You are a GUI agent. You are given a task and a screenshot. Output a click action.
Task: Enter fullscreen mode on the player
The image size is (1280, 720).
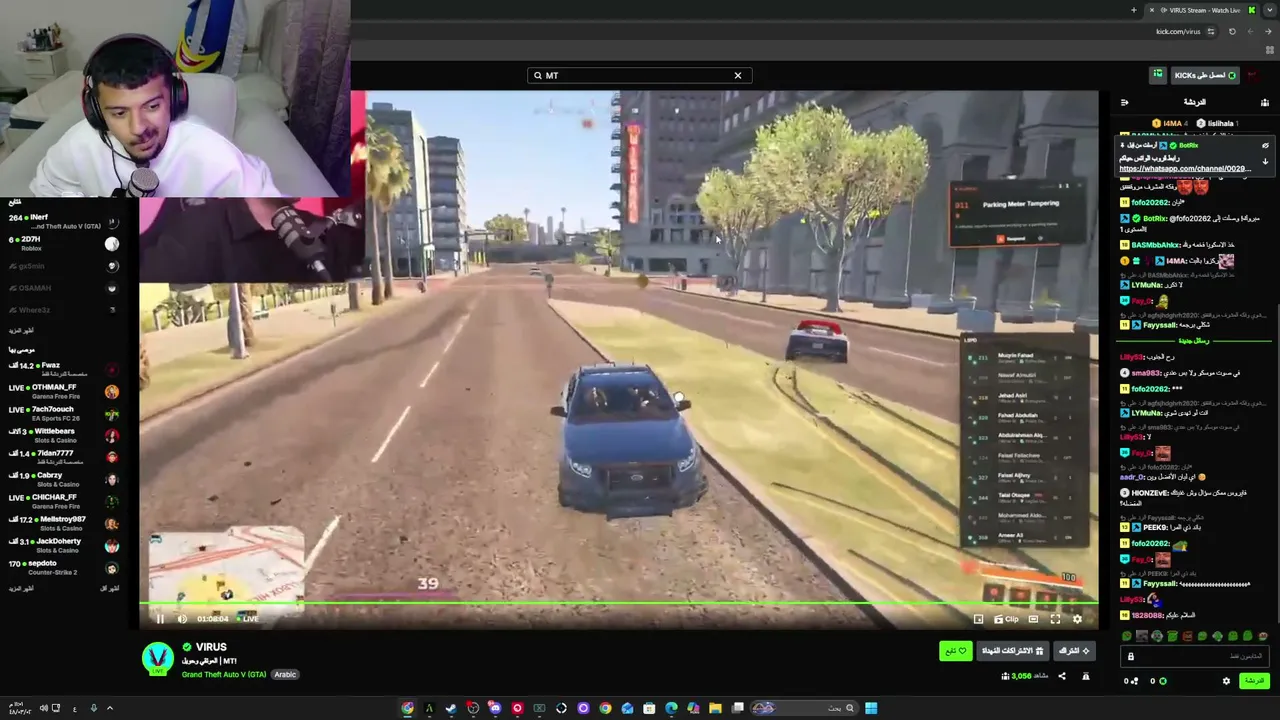coord(1055,619)
